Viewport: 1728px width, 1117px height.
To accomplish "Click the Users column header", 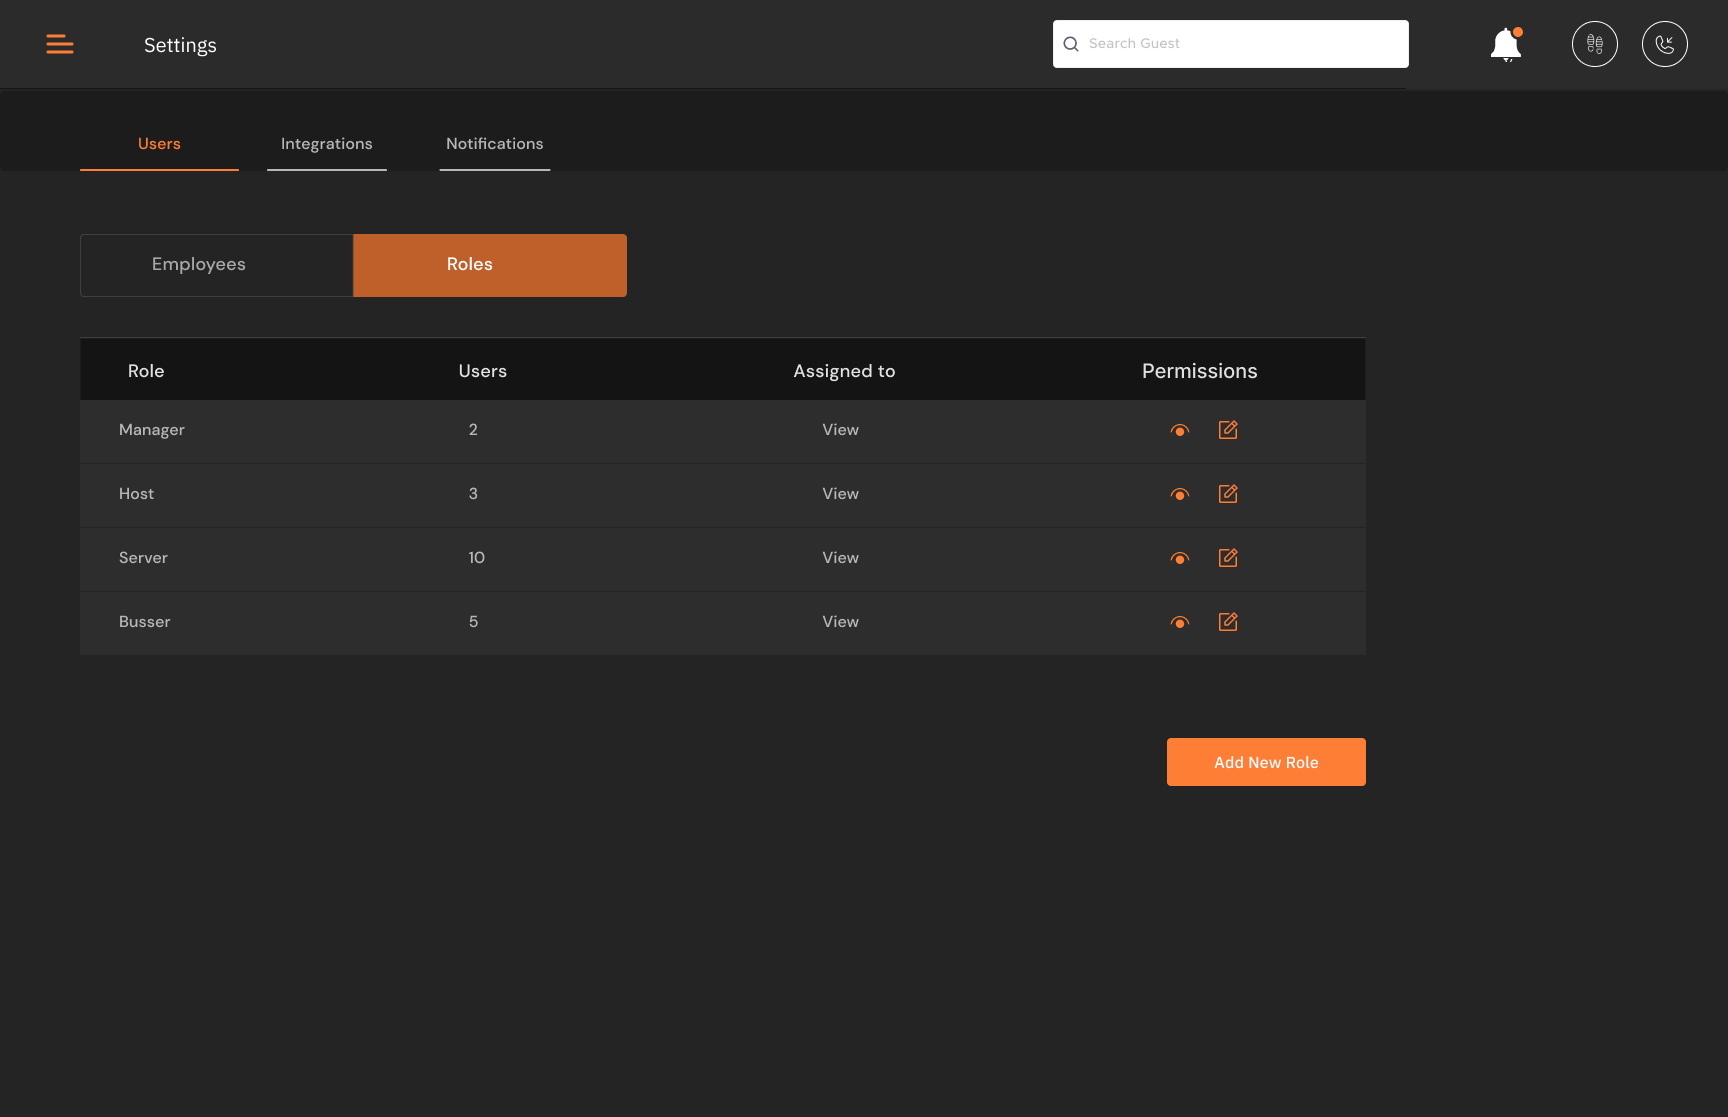I will coord(483,371).
